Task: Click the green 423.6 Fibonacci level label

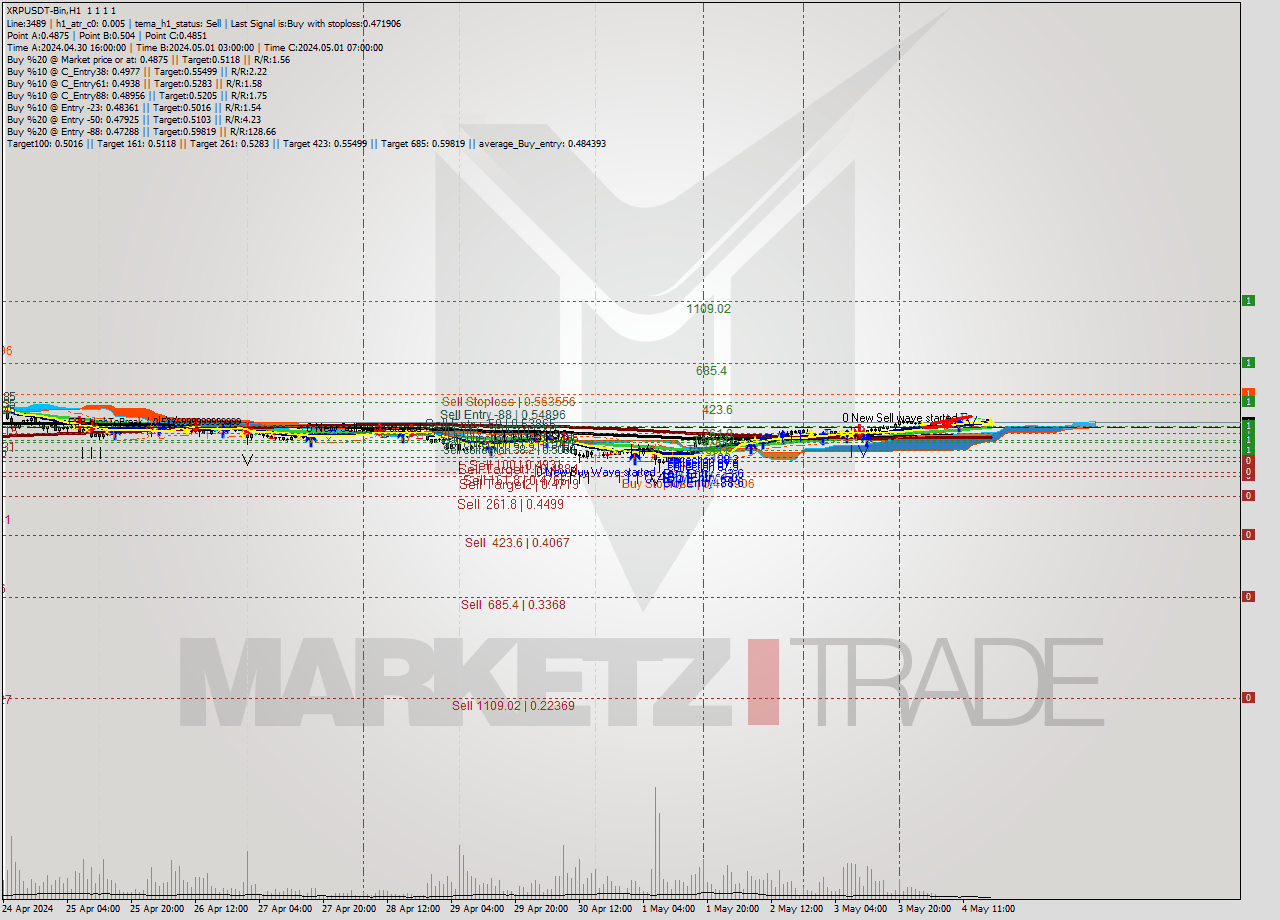Action: tap(717, 409)
